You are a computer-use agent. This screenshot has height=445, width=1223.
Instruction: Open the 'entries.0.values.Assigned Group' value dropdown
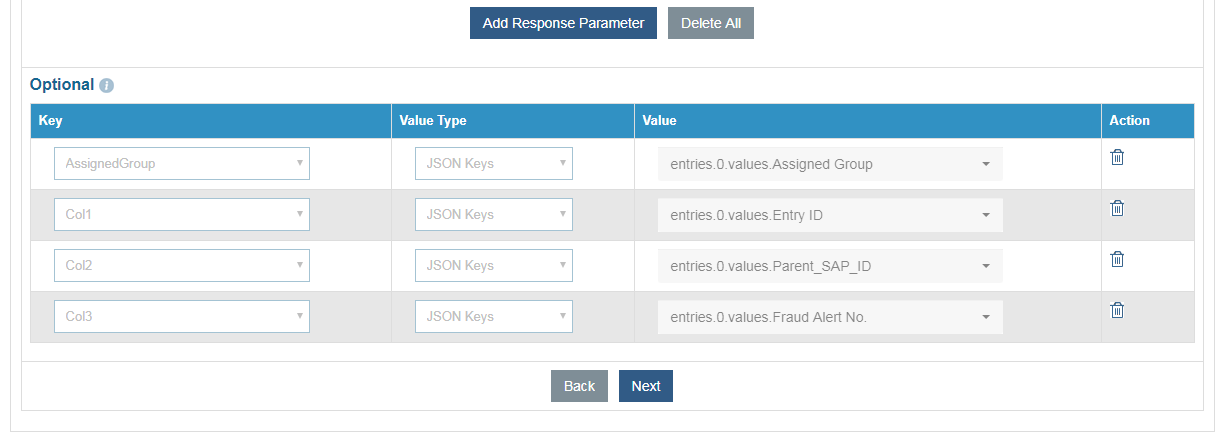pos(830,165)
